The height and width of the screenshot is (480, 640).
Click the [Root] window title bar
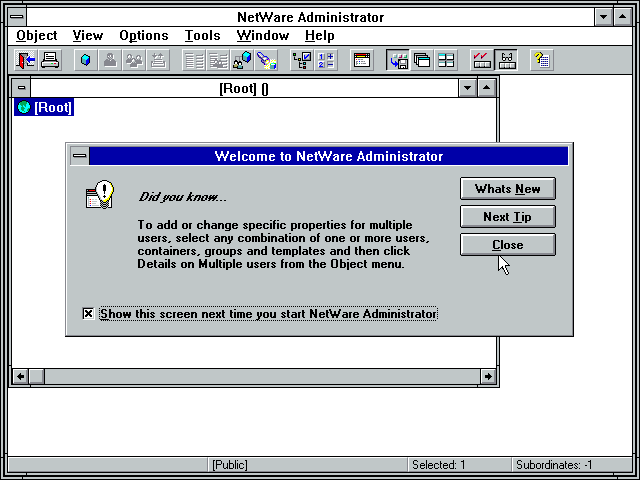[x=244, y=88]
